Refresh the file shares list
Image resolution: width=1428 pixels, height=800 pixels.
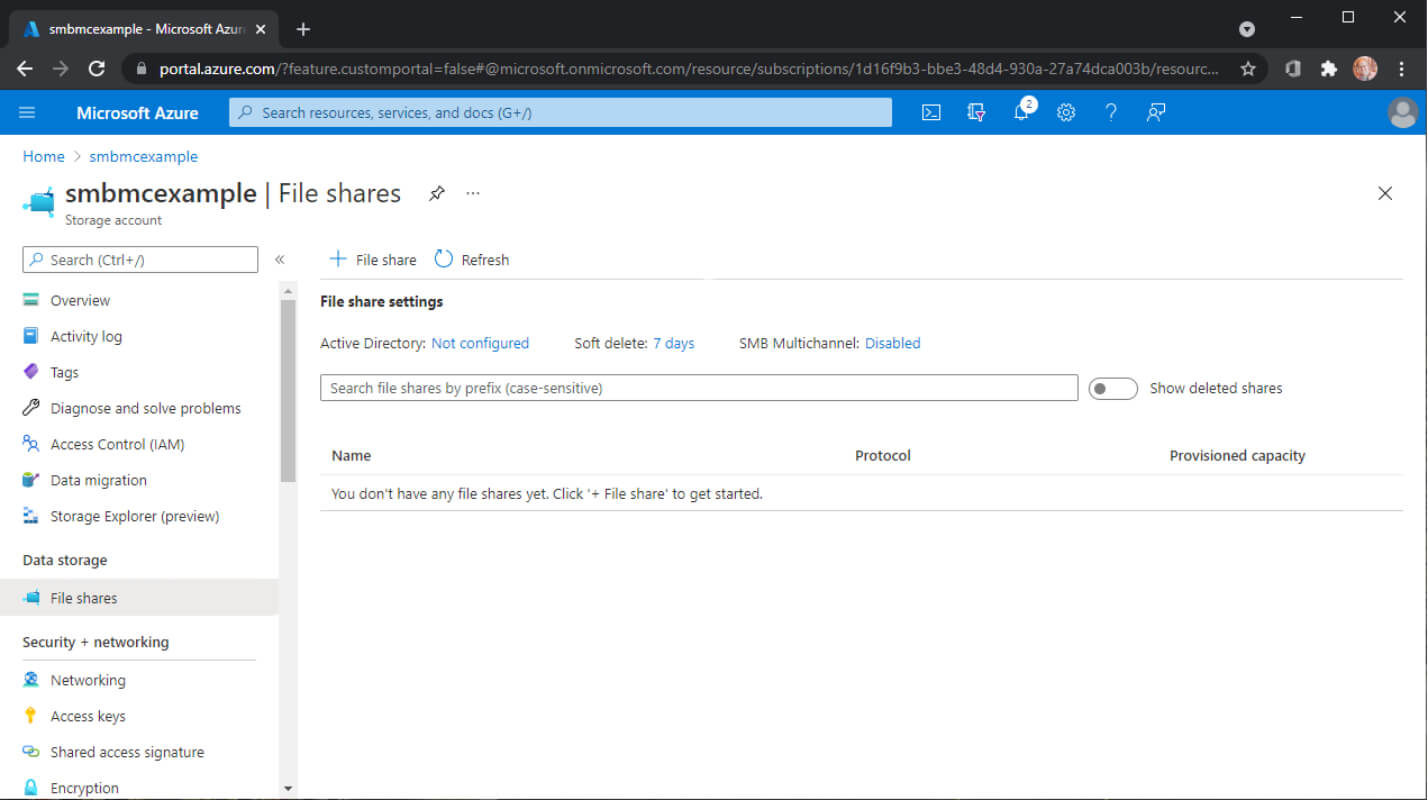472,260
